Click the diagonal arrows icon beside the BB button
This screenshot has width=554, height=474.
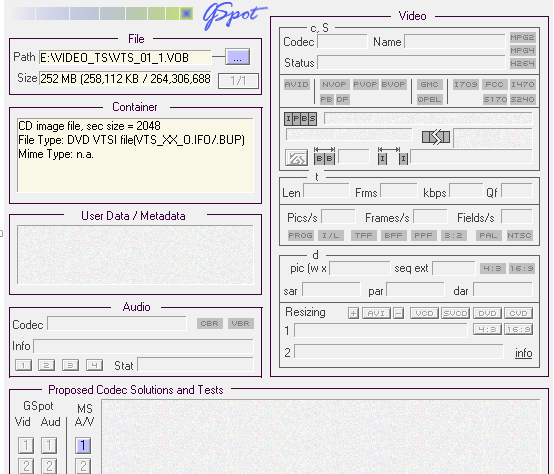tap(296, 158)
